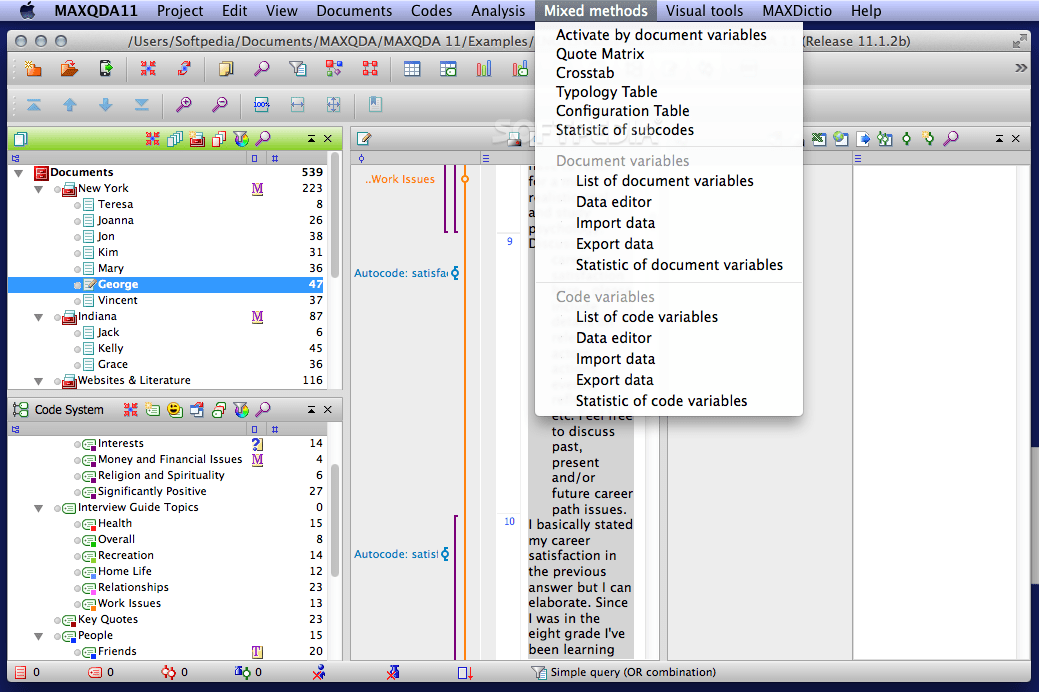Open the Visual tools menu
The width and height of the screenshot is (1039, 692).
(x=704, y=11)
